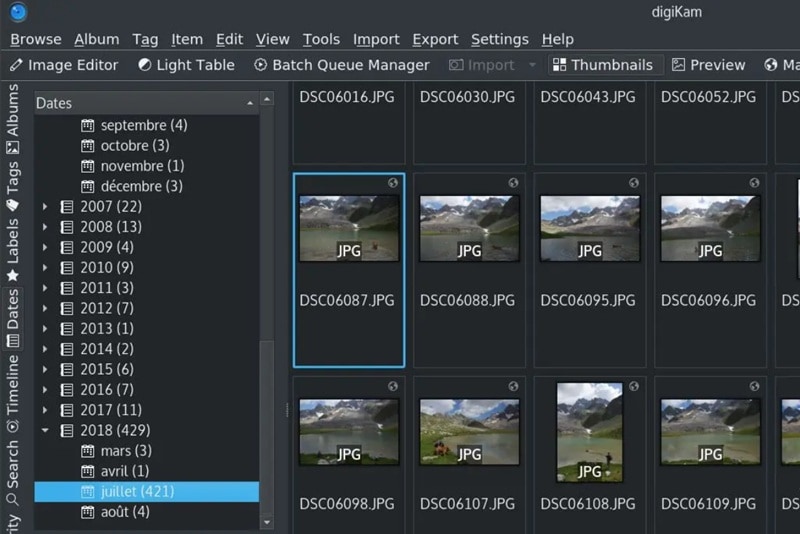Open the Item menu
This screenshot has width=800, height=534.
coord(187,39)
